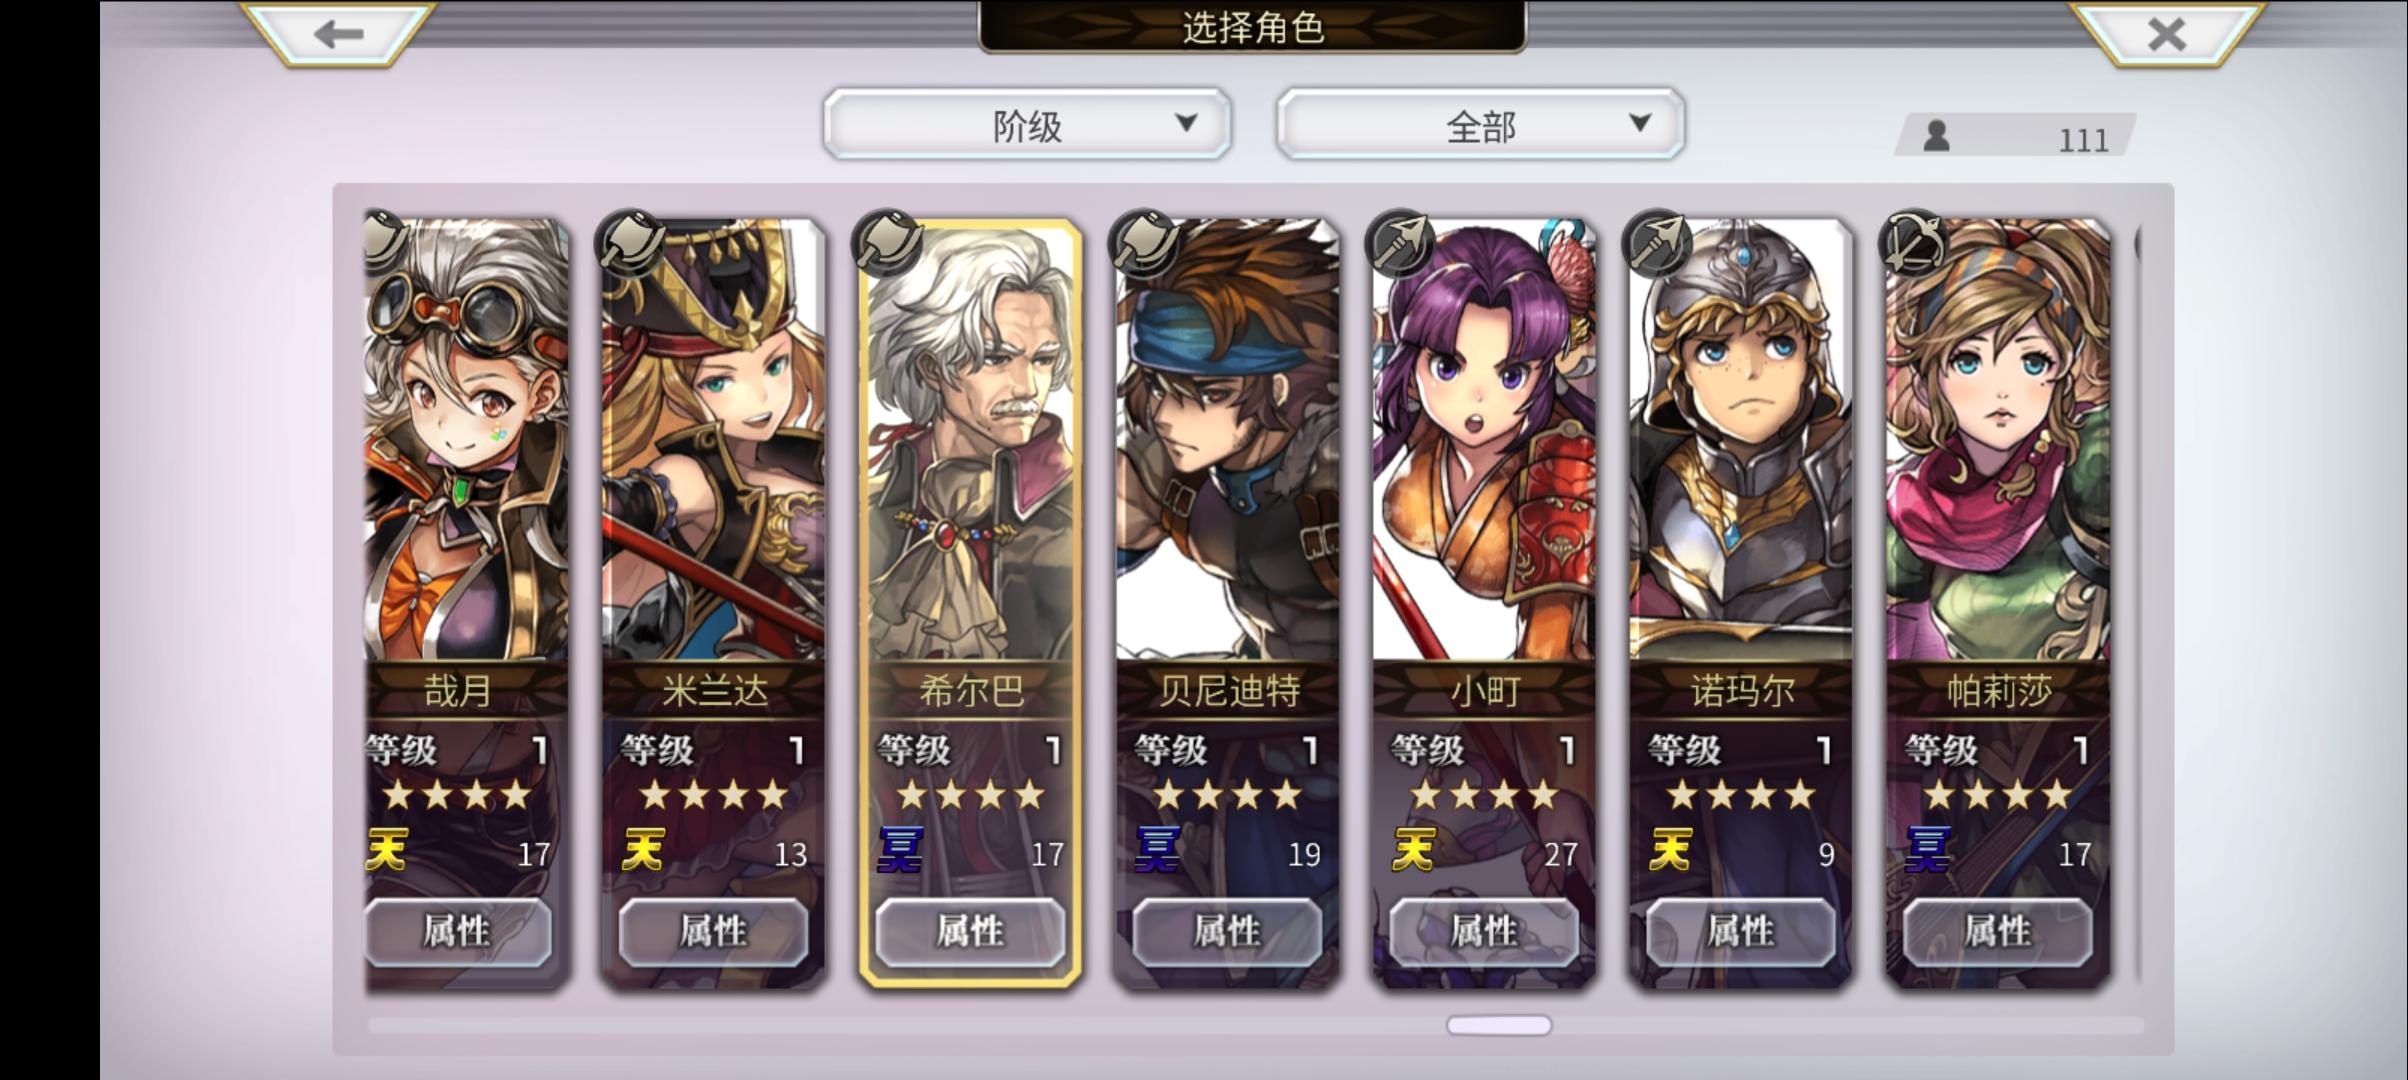Select the 贝尼迪特 character portrait
This screenshot has width=2408, height=1080.
coord(1227,440)
